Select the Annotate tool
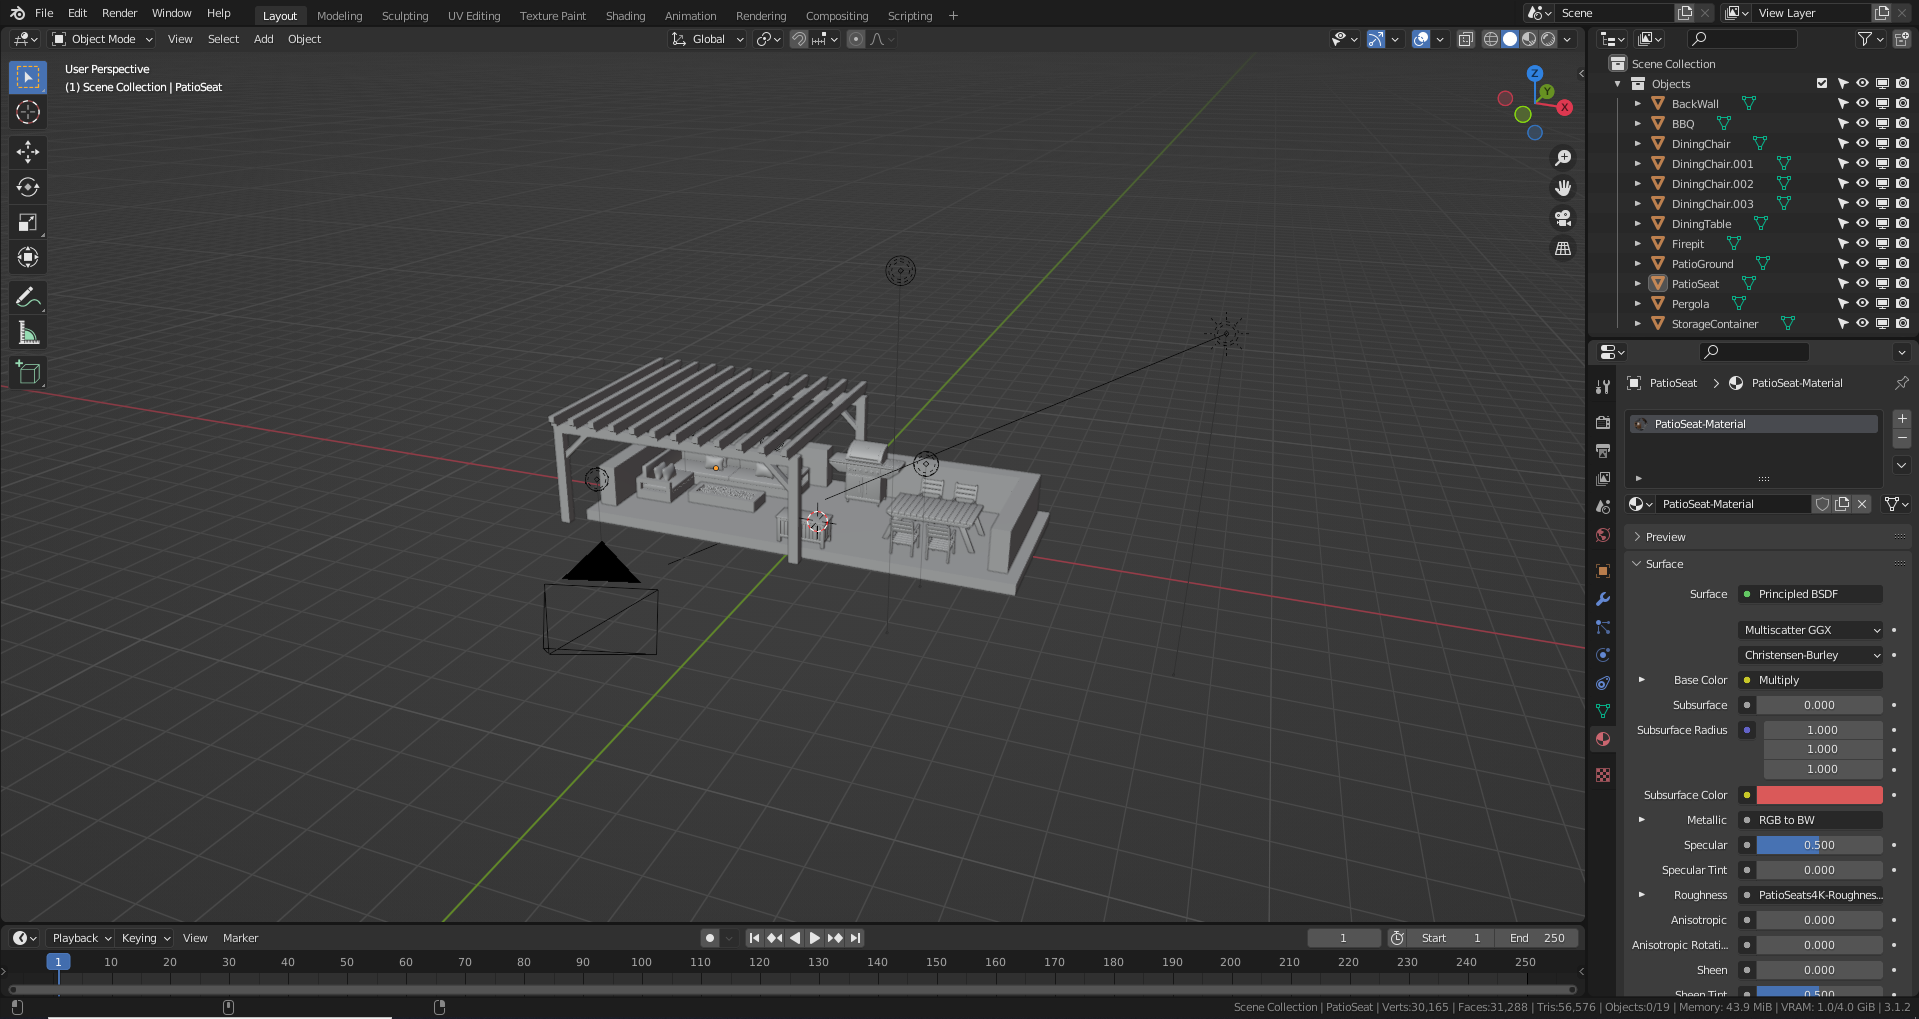 click(27, 296)
